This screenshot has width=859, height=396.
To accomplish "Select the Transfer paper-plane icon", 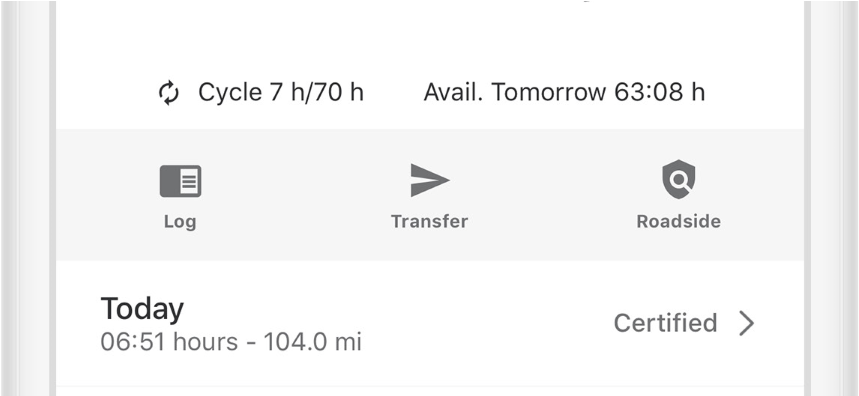I will (x=430, y=180).
